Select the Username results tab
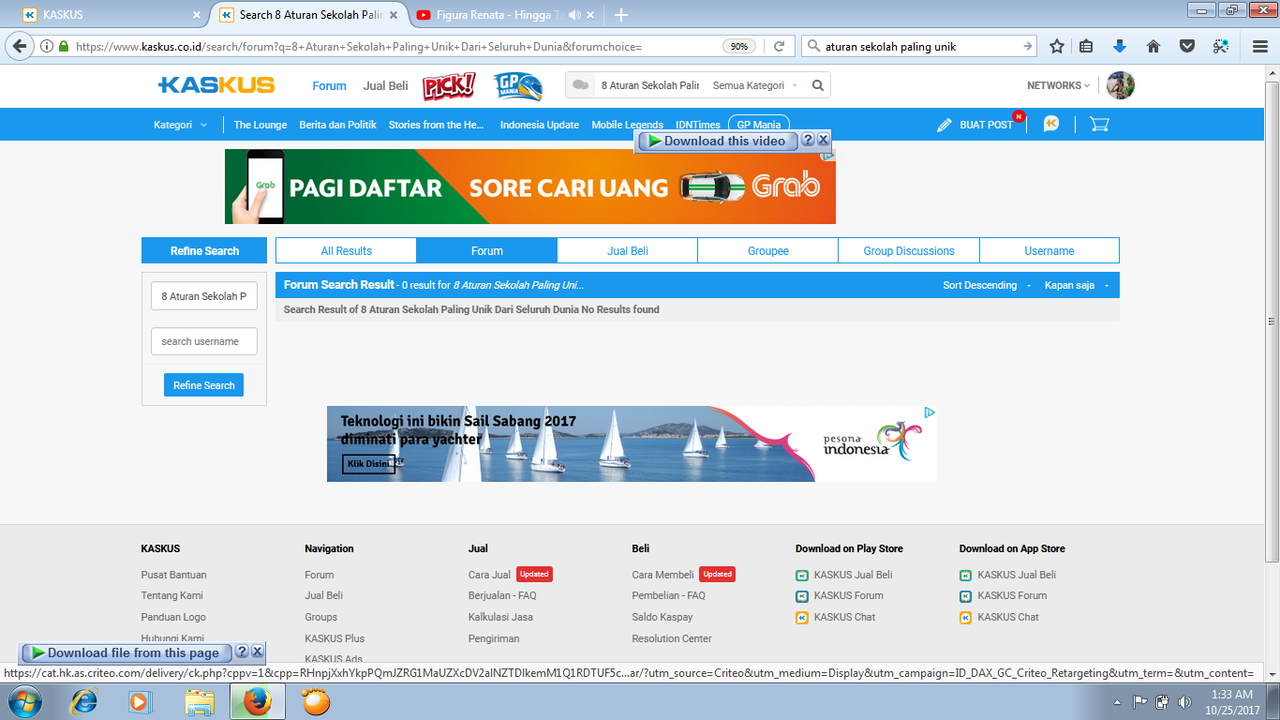1280x720 pixels. (1049, 251)
